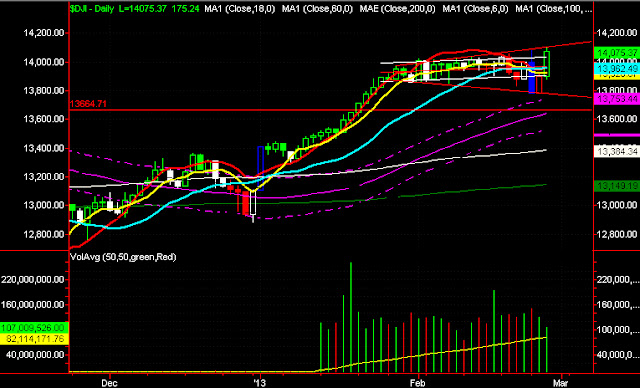Click the Dec label on the date axis
The height and width of the screenshot is (388, 640).
point(109,383)
